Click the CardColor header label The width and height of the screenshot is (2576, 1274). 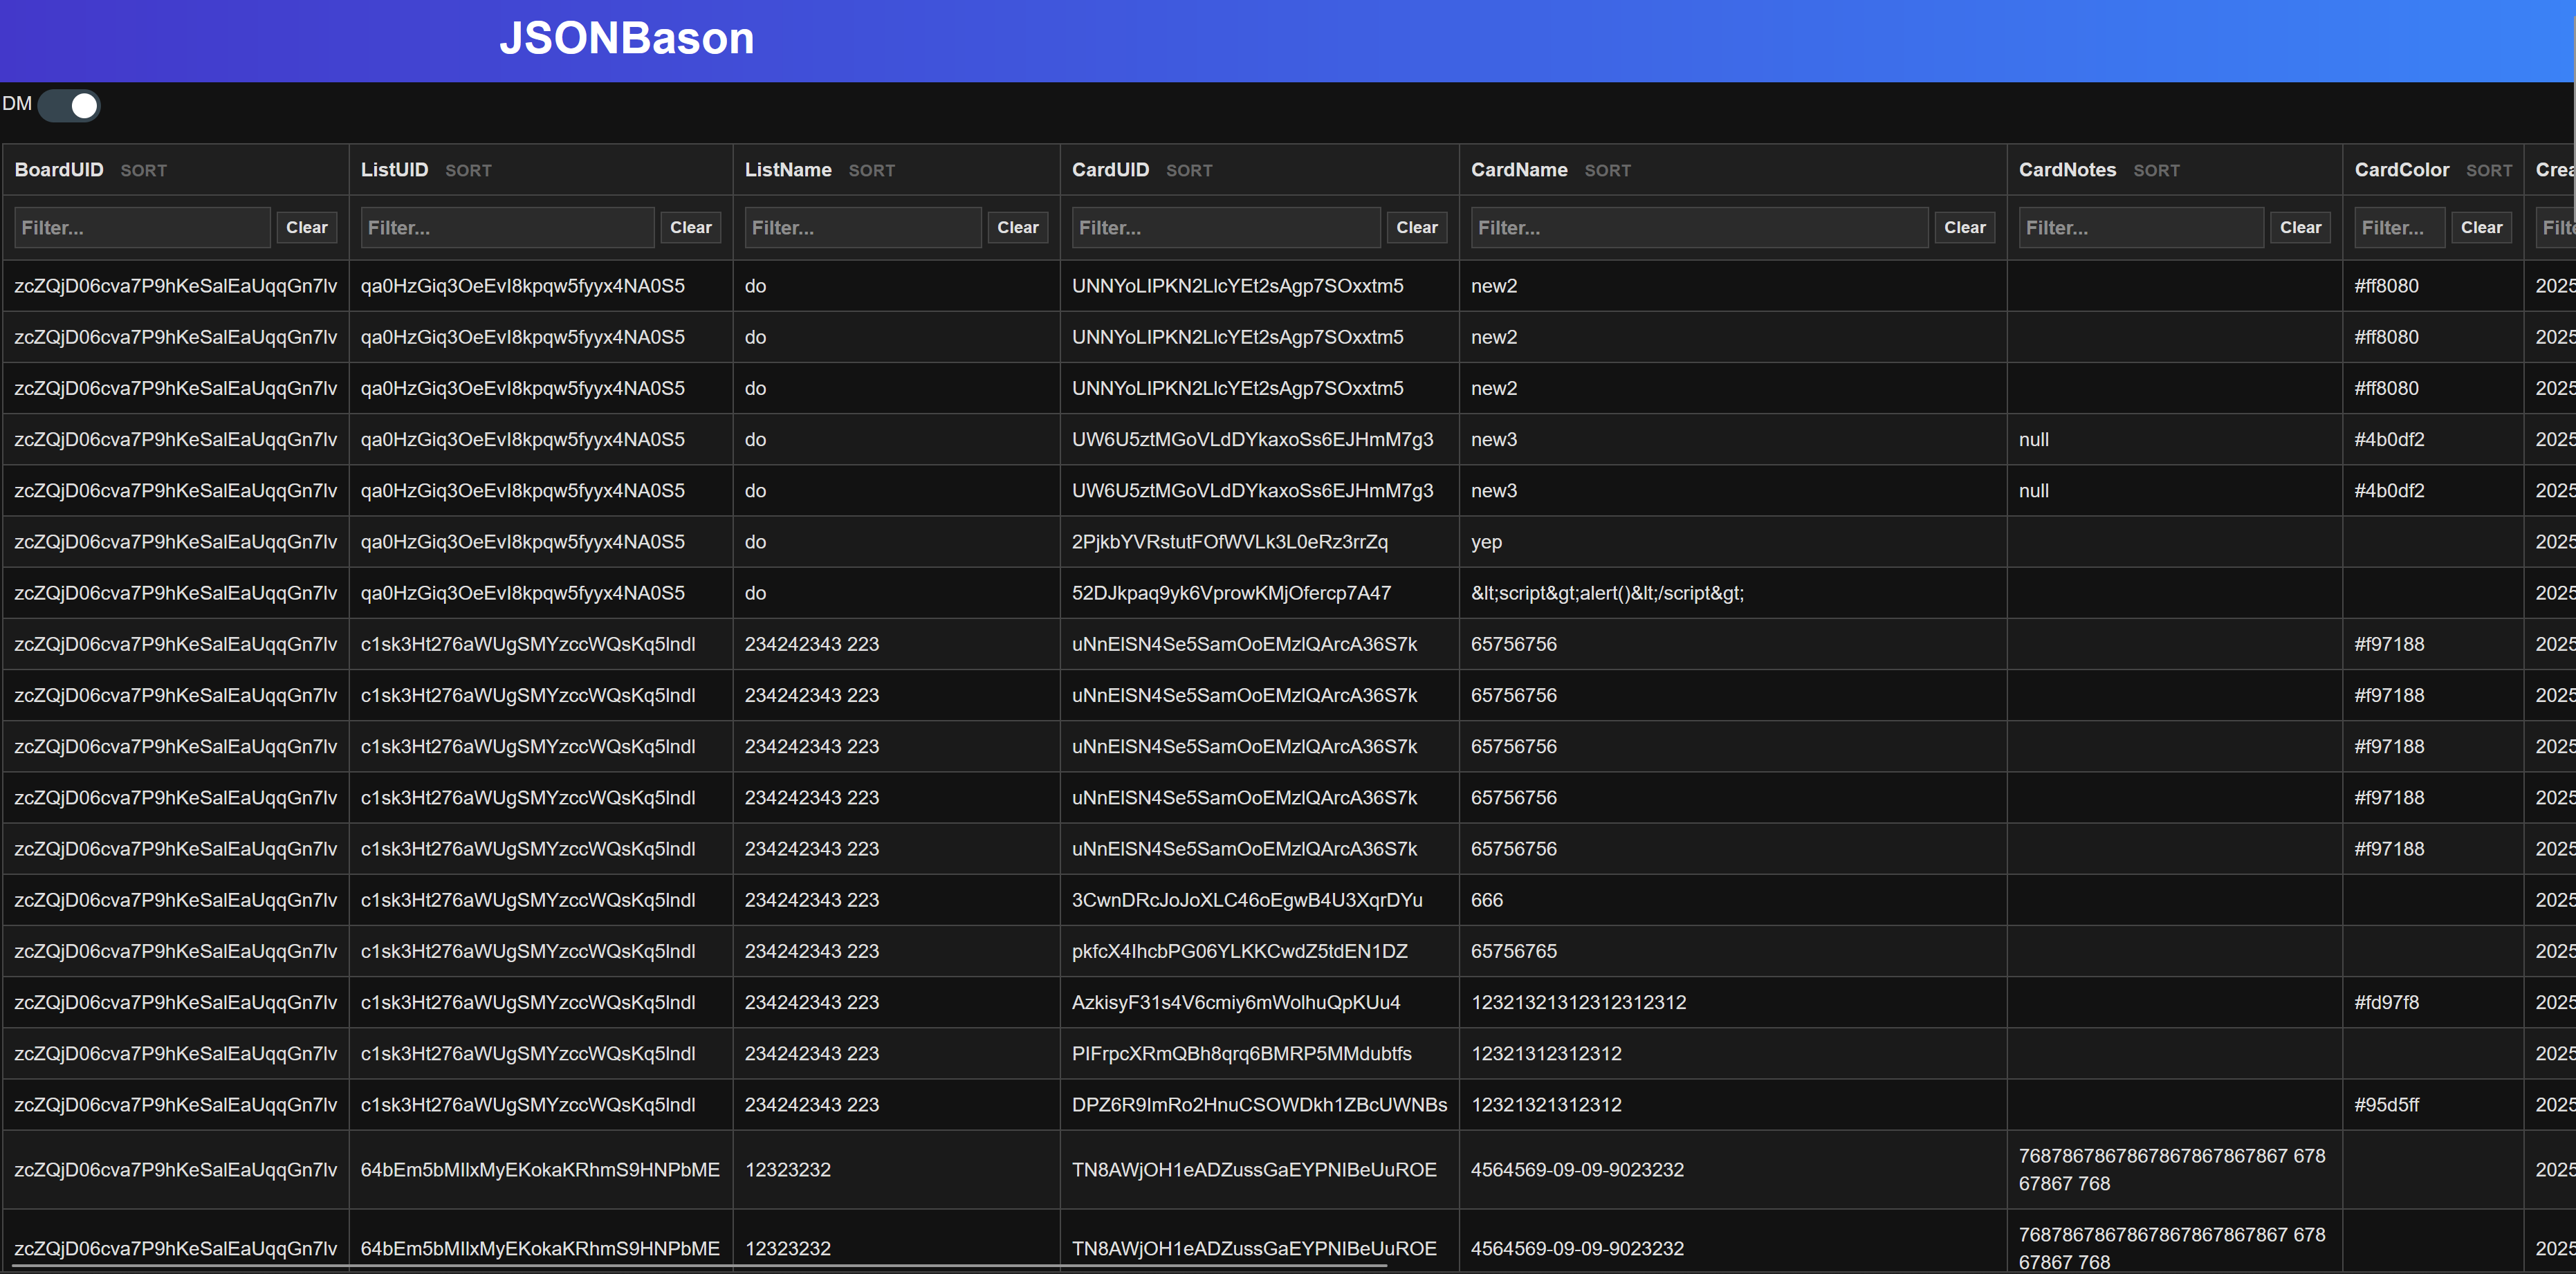tap(2402, 170)
